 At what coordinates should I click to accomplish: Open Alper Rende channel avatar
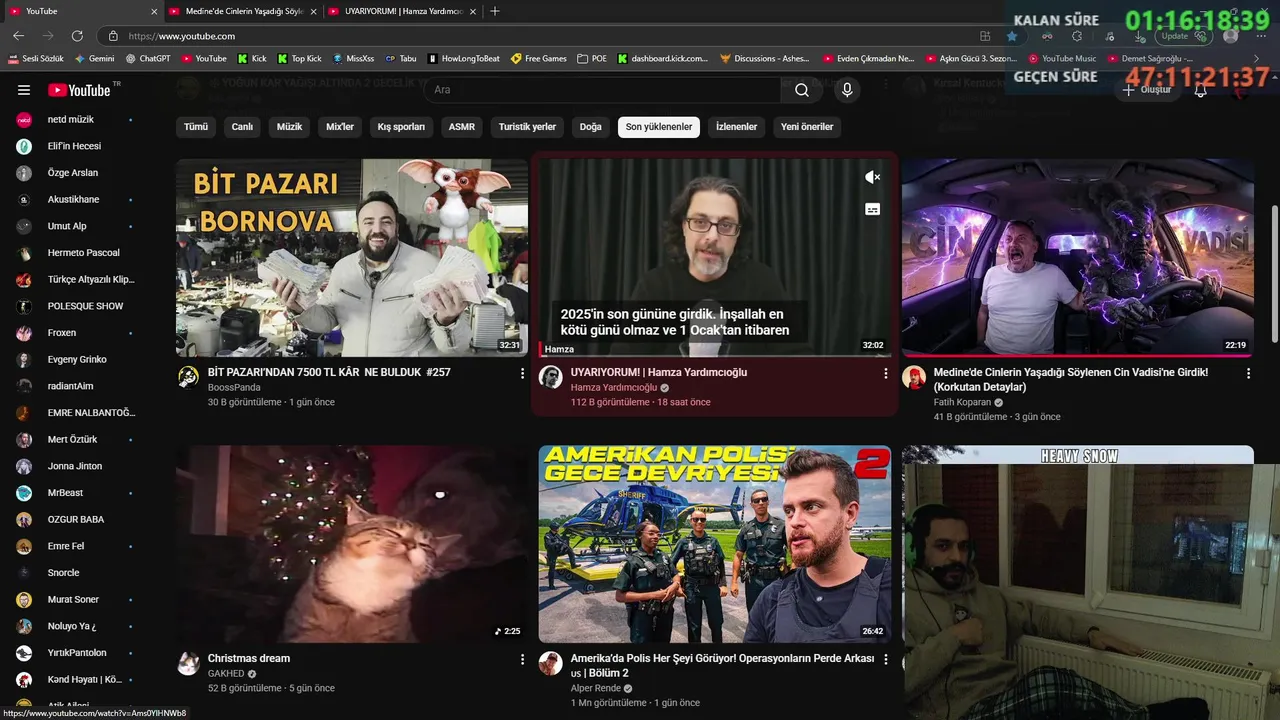point(550,663)
